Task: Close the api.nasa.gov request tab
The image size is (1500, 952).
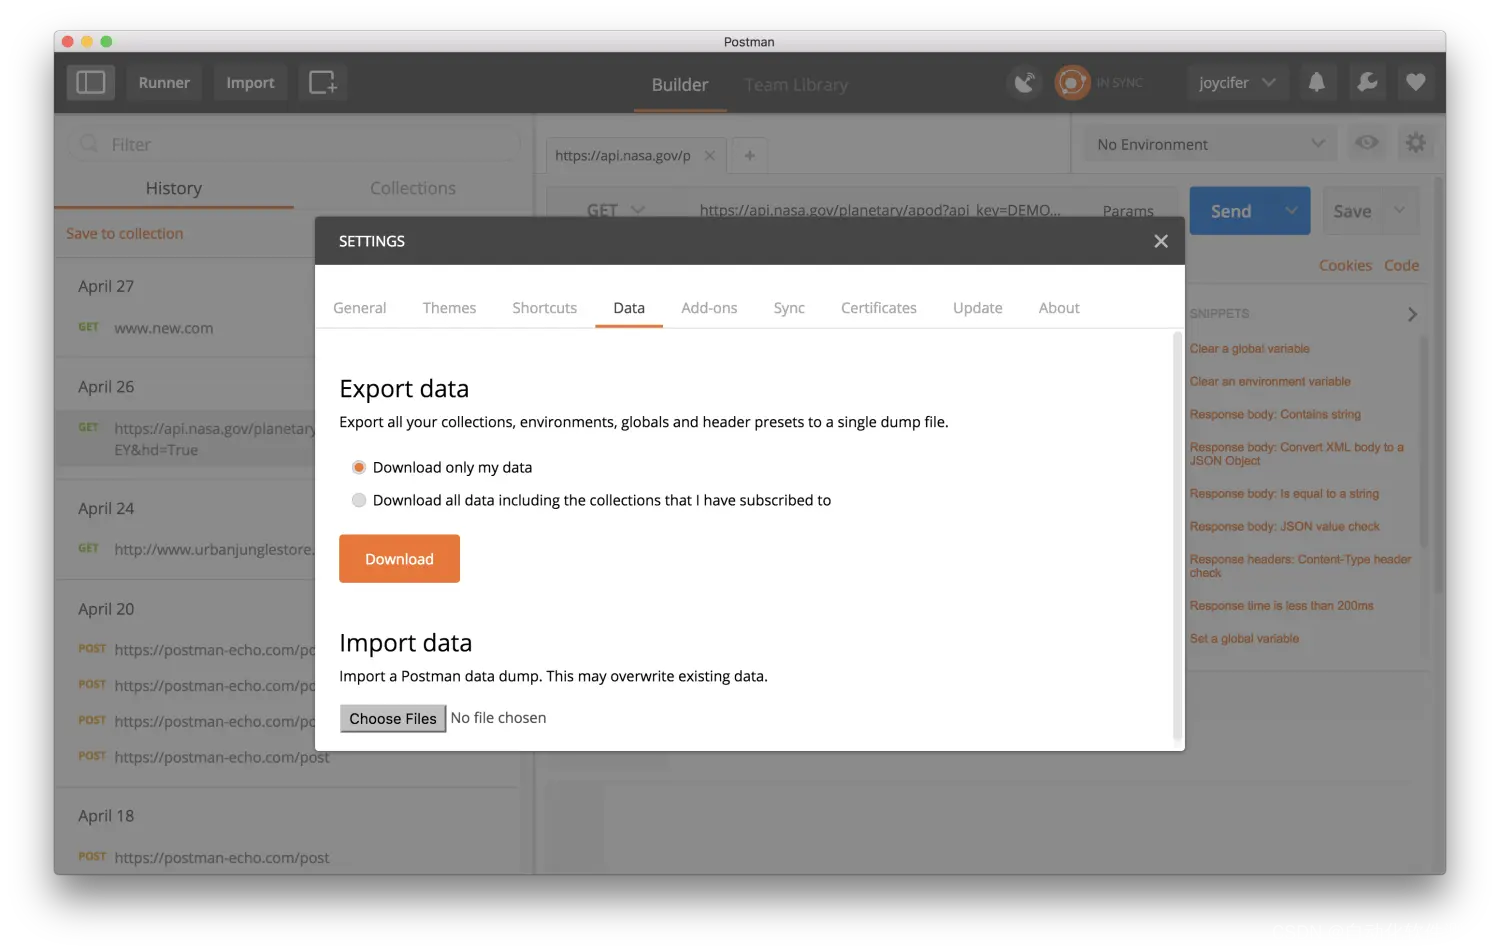Action: (710, 155)
